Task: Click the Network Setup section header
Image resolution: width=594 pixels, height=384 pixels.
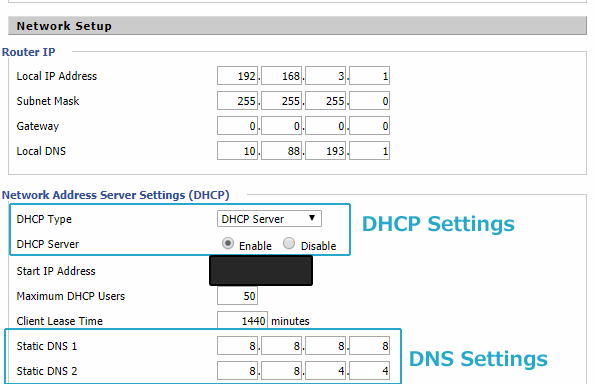Action: coord(297,26)
